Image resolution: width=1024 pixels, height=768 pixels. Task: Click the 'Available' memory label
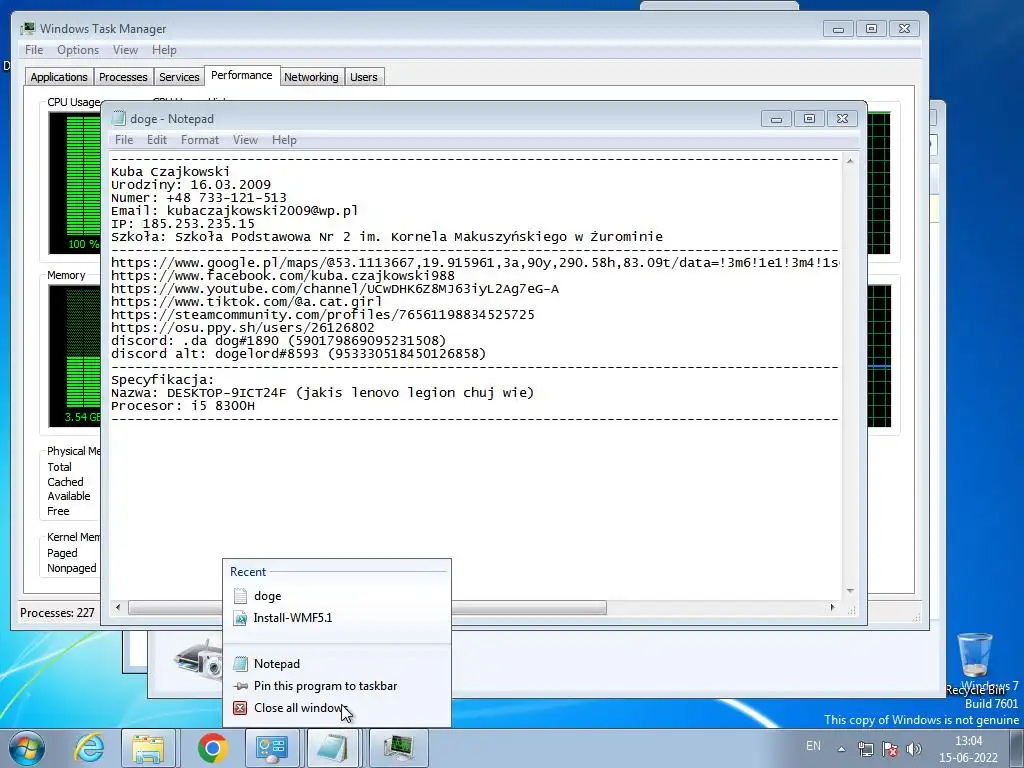[x=69, y=496]
